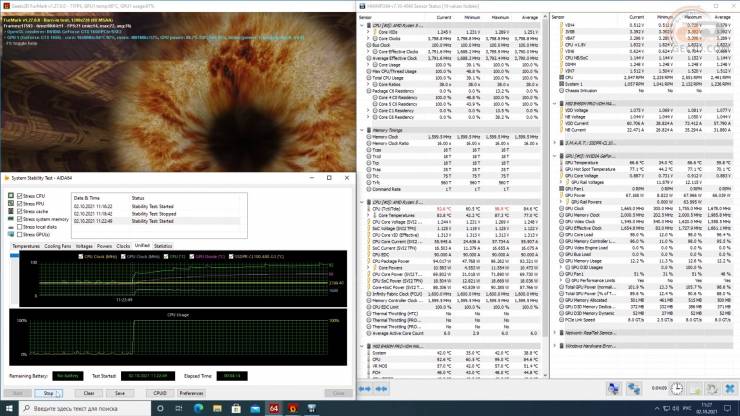
Task: Click the Clear button
Action: (x=89, y=393)
